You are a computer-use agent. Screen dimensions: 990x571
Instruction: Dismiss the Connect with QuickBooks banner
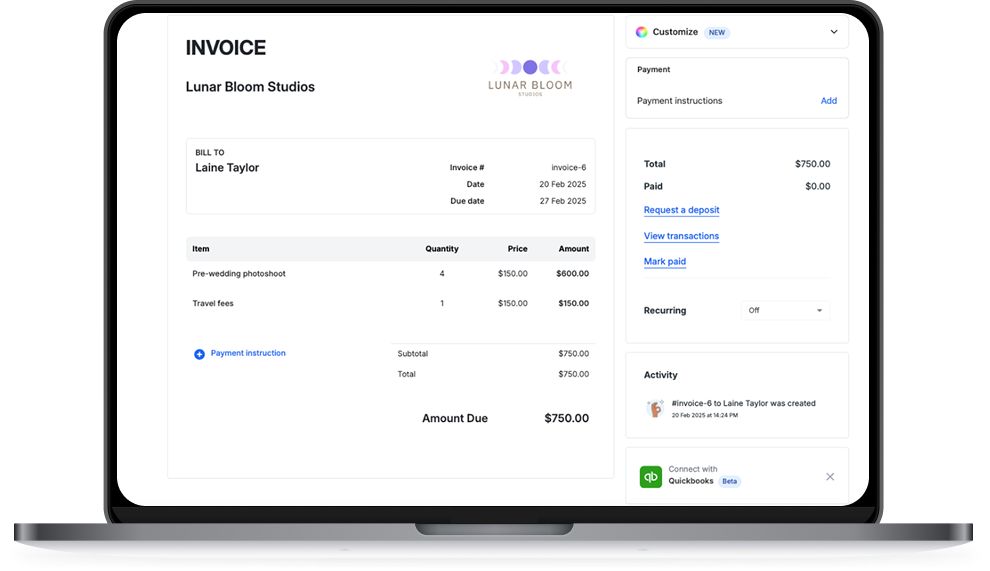click(830, 477)
